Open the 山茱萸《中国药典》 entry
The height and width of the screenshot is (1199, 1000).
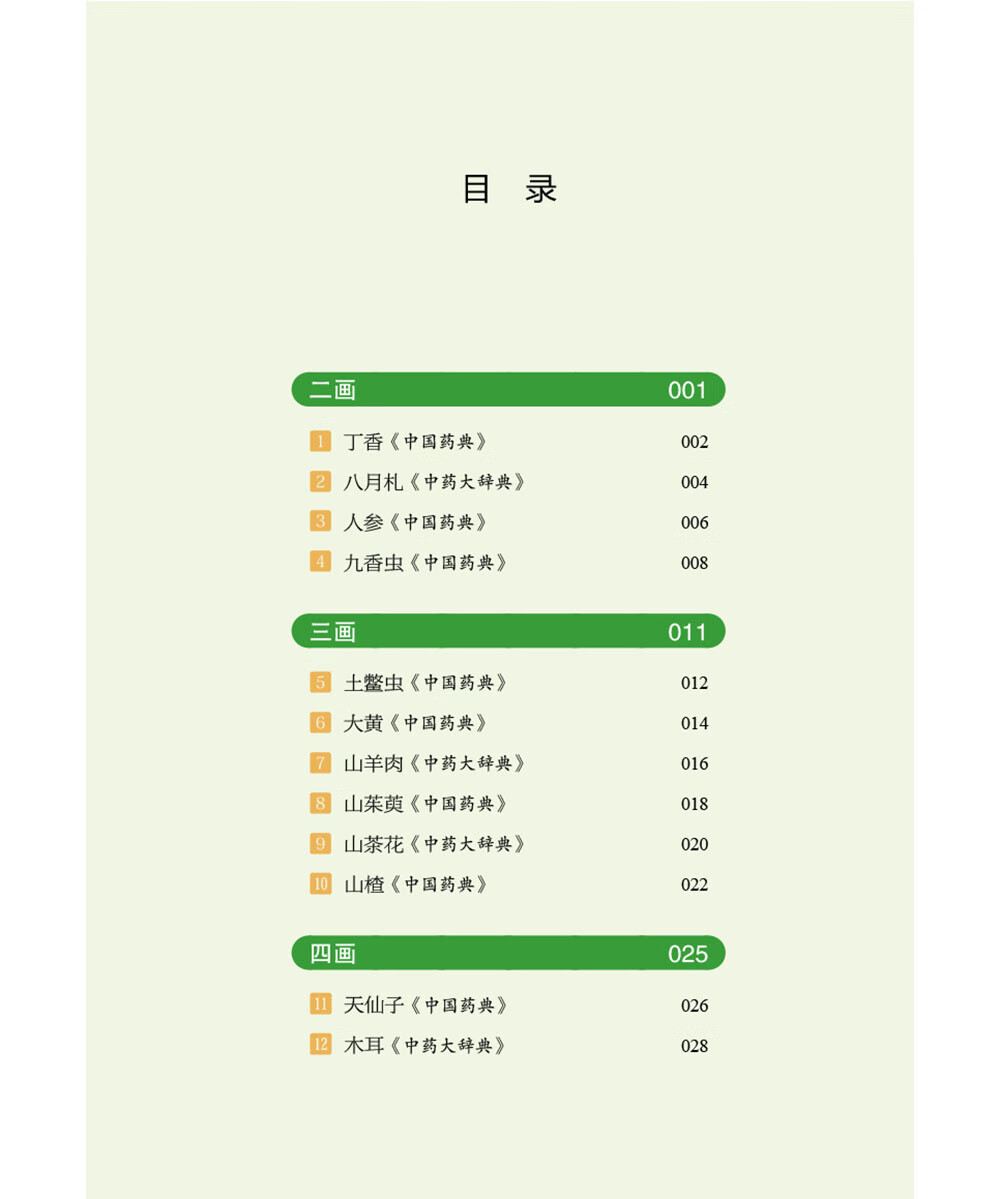pyautogui.click(x=425, y=804)
